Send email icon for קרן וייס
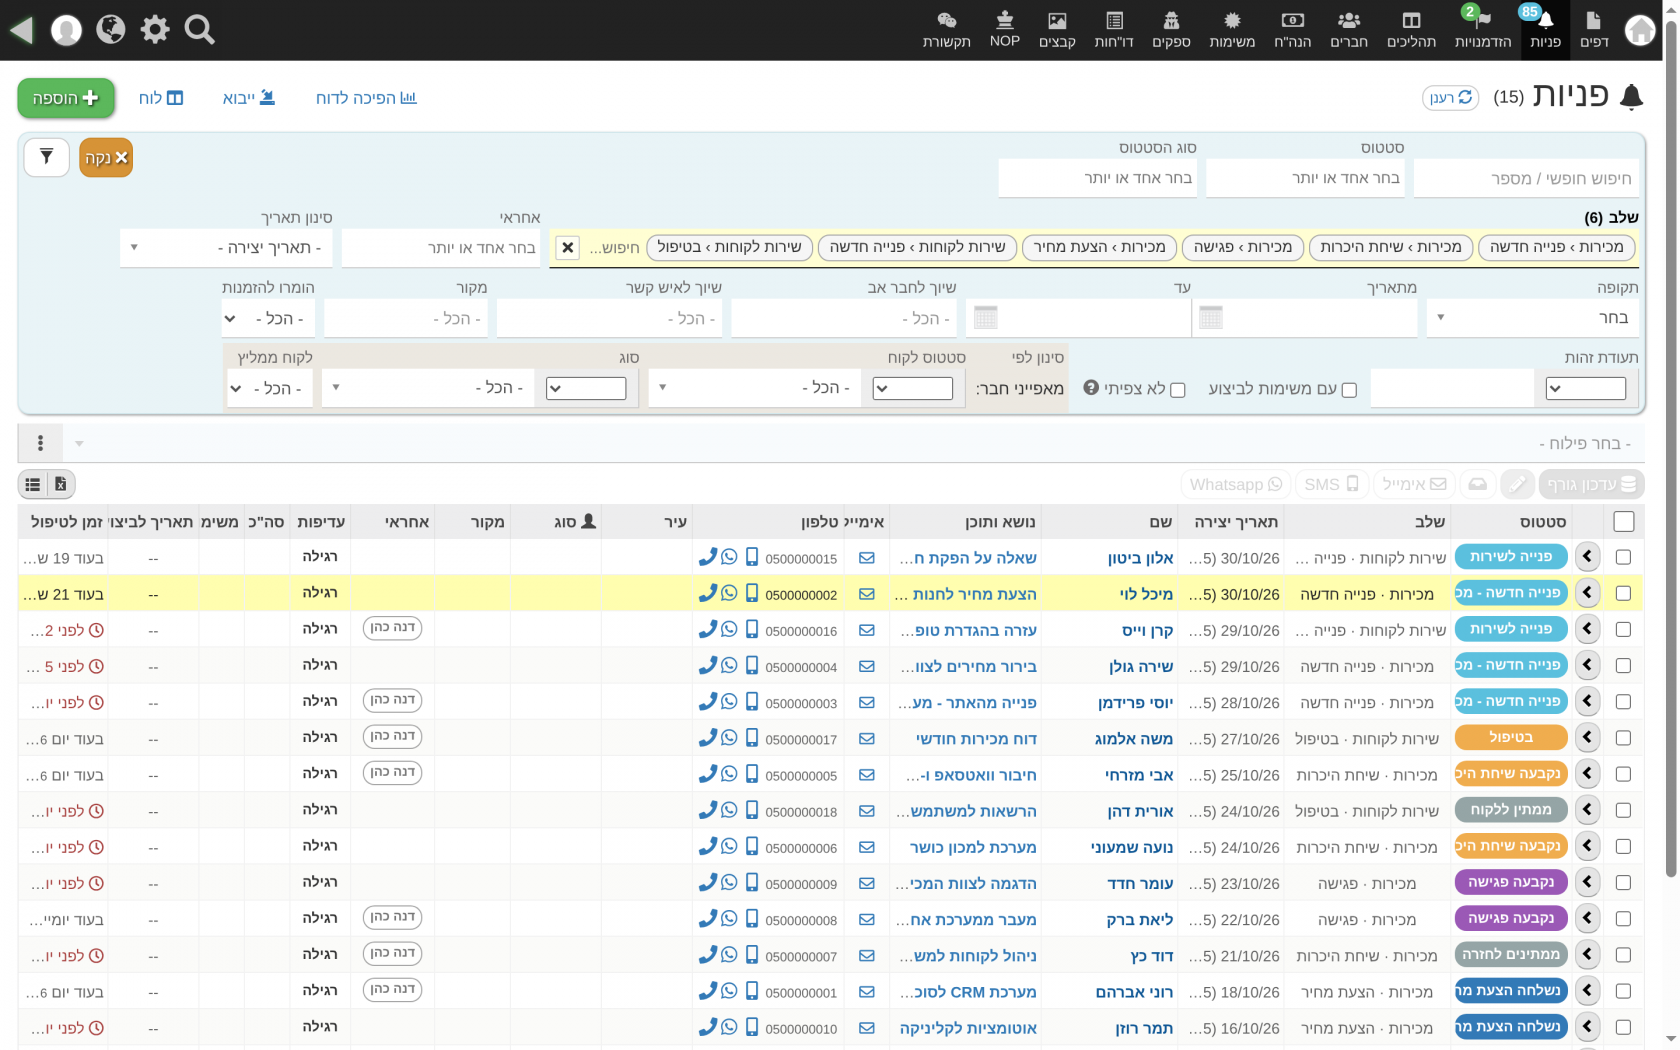The image size is (1680, 1050). coord(867,630)
